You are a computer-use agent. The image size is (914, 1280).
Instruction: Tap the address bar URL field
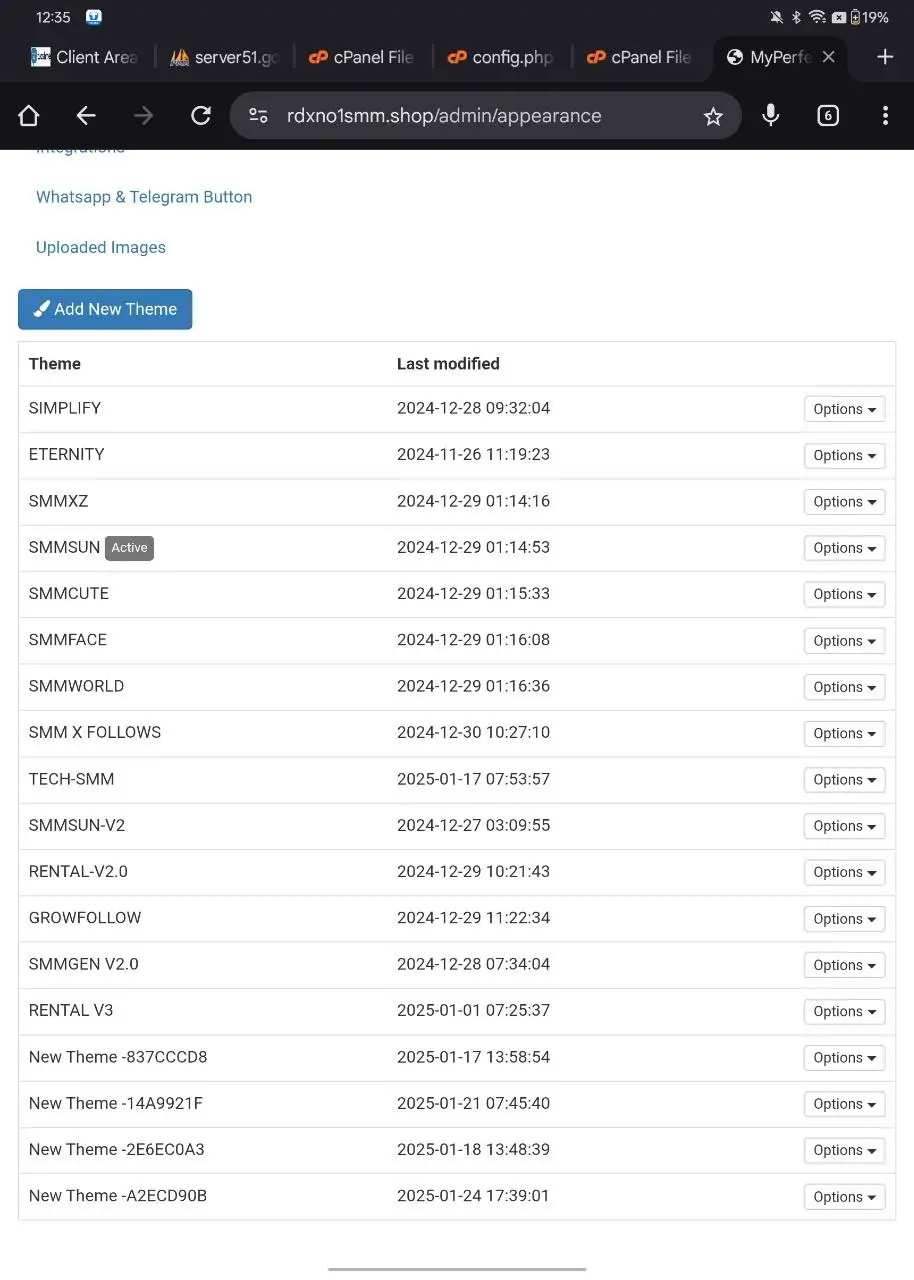click(x=470, y=116)
